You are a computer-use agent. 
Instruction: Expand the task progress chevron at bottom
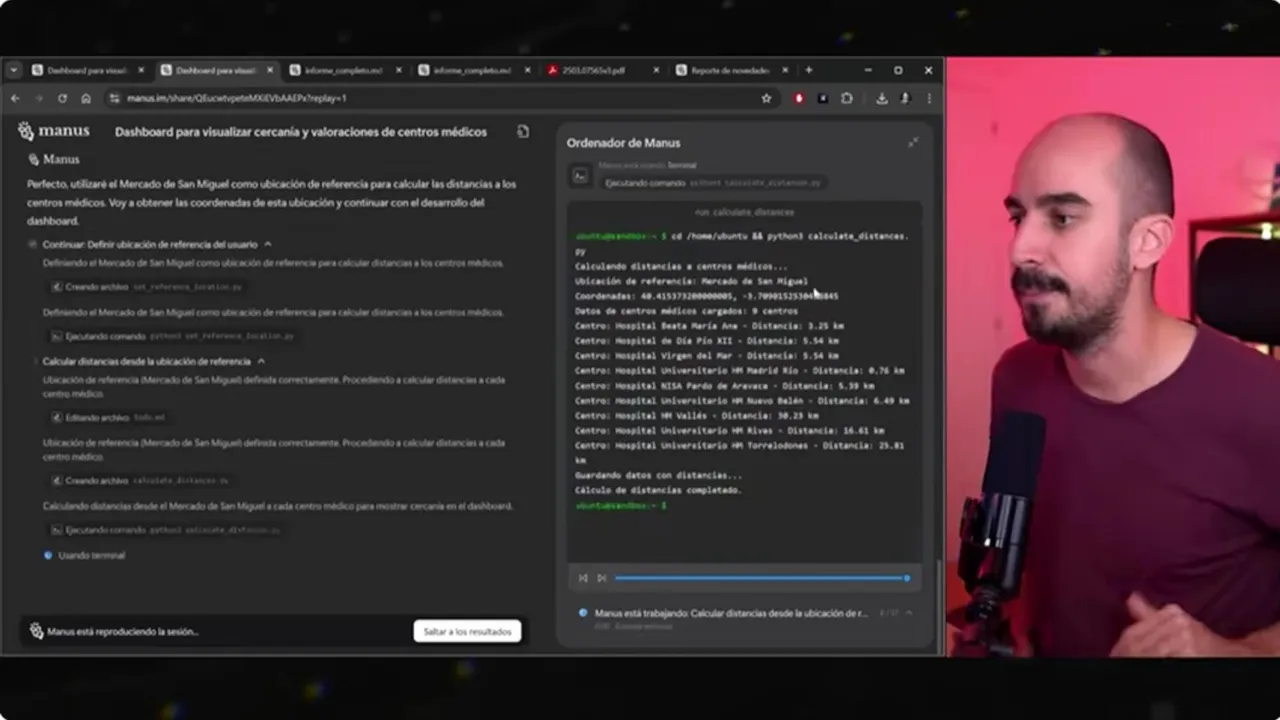(908, 612)
